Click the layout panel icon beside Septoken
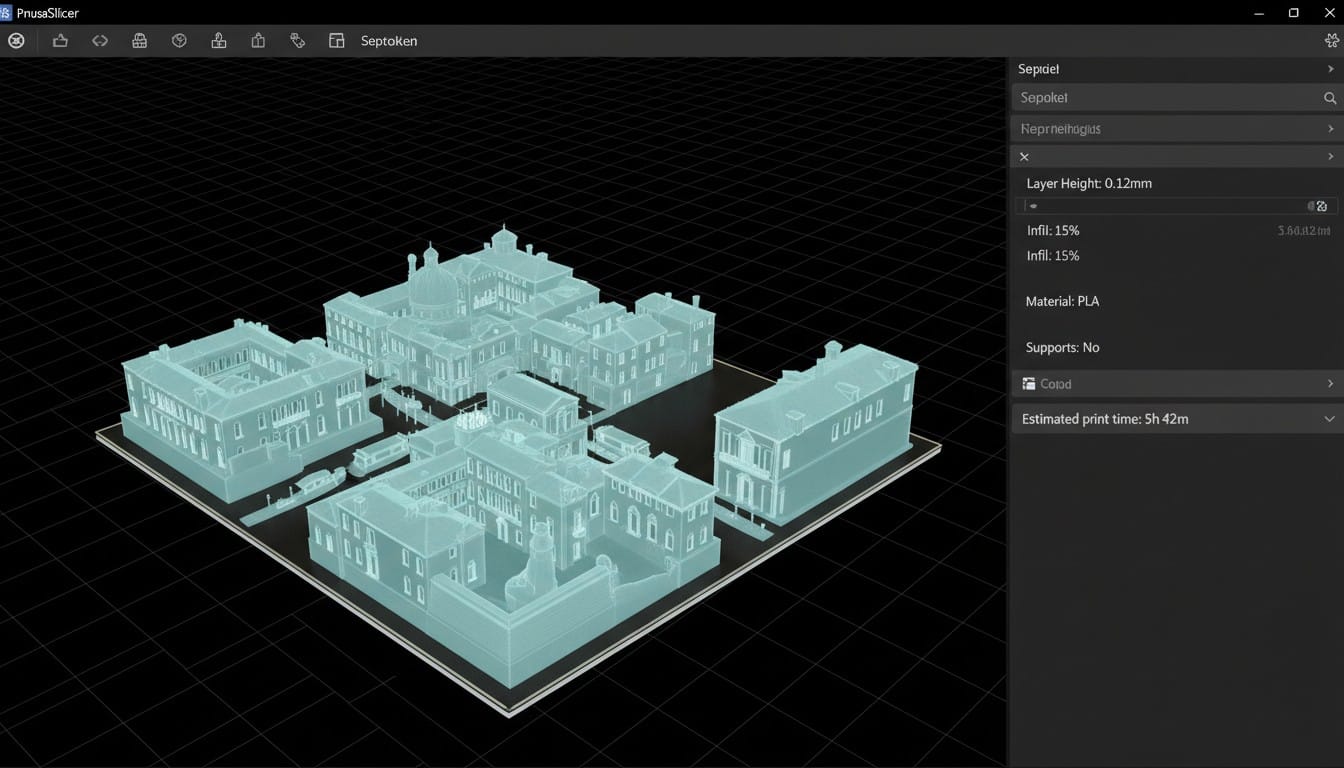Image resolution: width=1344 pixels, height=768 pixels. (336, 41)
